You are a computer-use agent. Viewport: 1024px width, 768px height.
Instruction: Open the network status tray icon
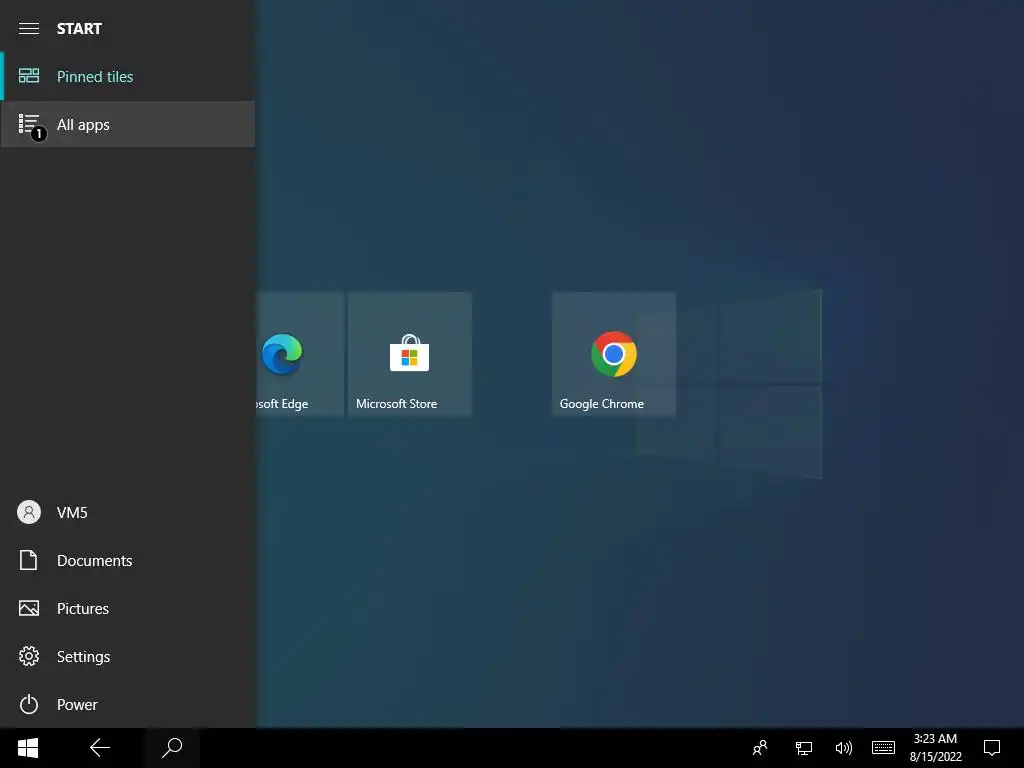coord(803,748)
